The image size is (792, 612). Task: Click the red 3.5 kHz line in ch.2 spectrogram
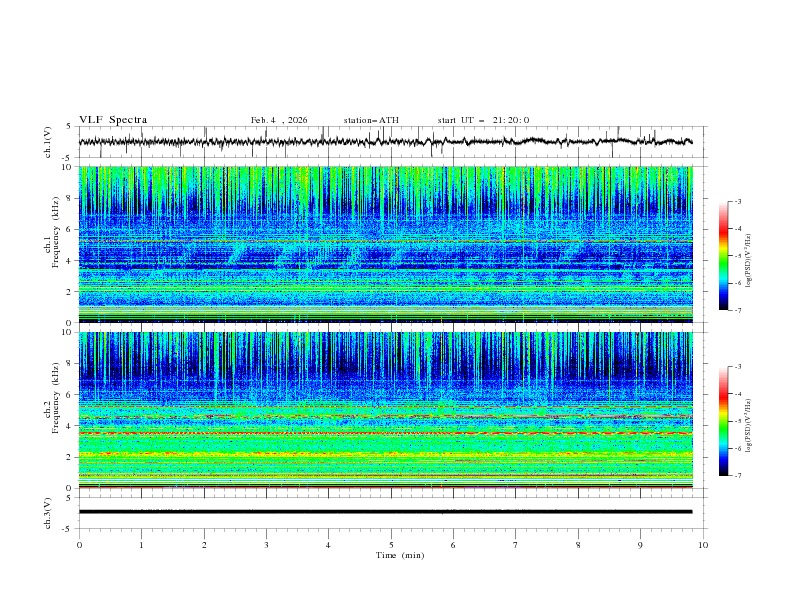click(x=385, y=433)
